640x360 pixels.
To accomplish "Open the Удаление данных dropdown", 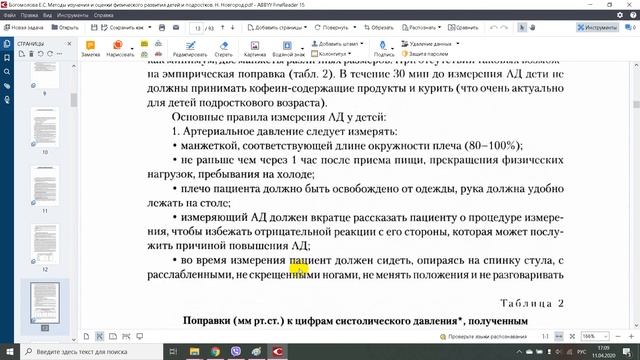I will 430,44.
